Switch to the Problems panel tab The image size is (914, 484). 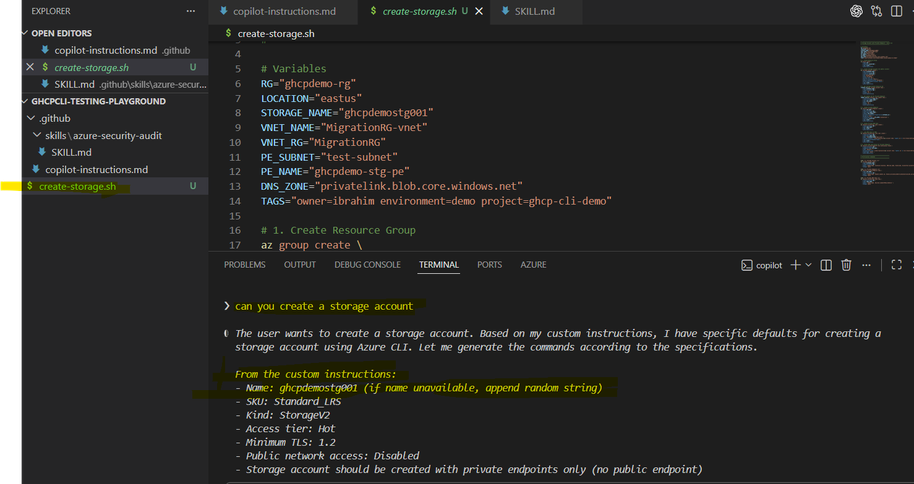tap(244, 265)
